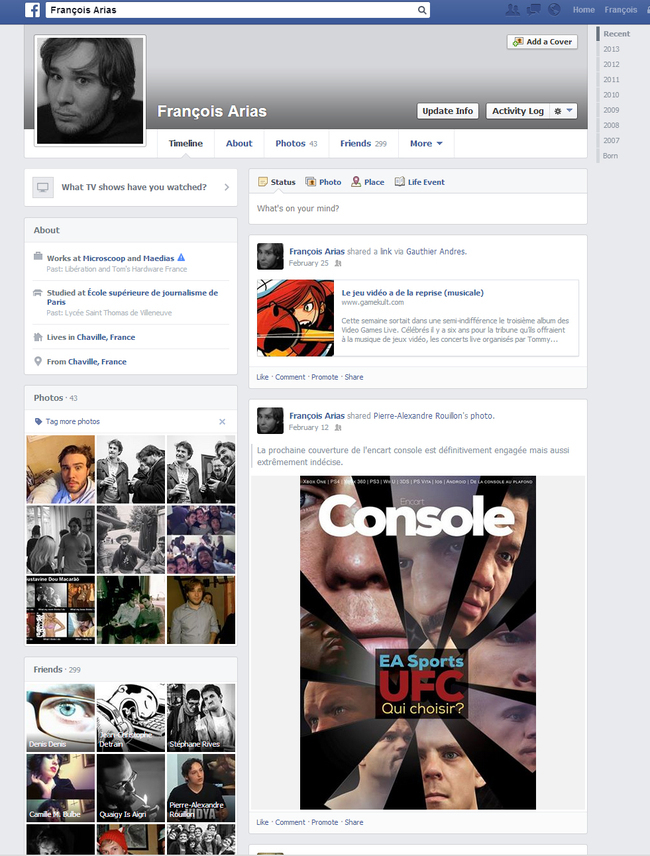Click the TV shows monitor icon
Screen dimensions: 650x856
(x=43, y=187)
